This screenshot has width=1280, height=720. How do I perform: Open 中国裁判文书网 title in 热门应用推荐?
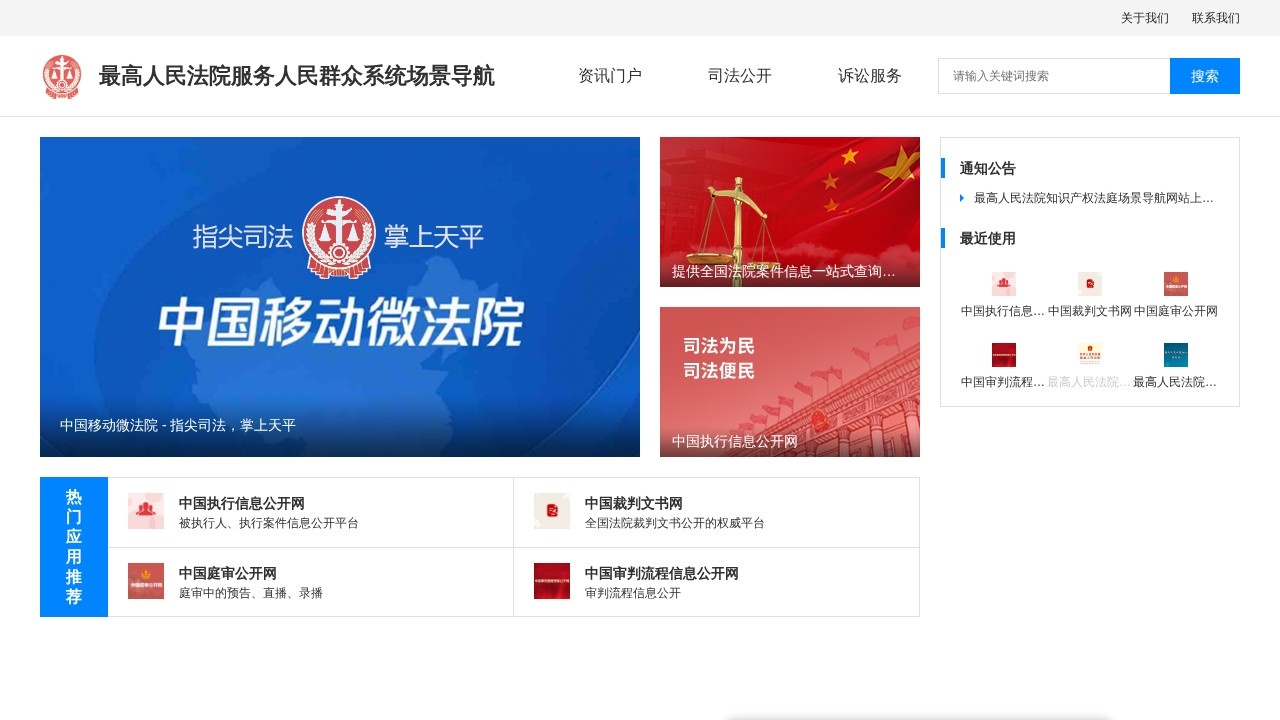tap(634, 503)
